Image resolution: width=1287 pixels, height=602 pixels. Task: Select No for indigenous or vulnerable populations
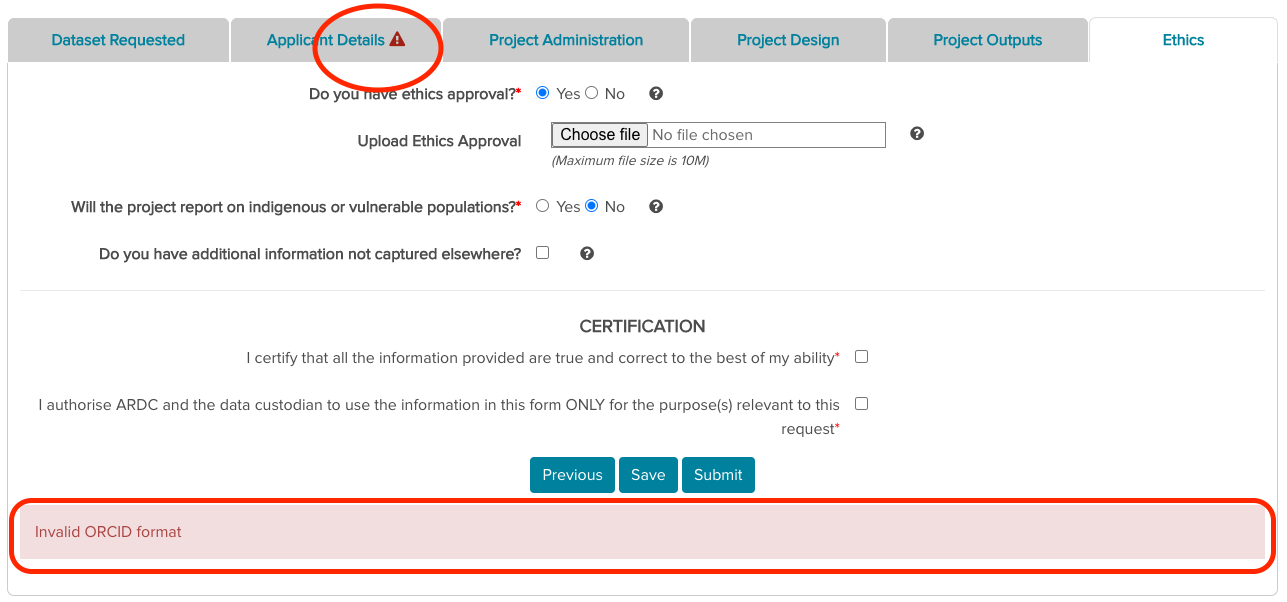point(592,206)
